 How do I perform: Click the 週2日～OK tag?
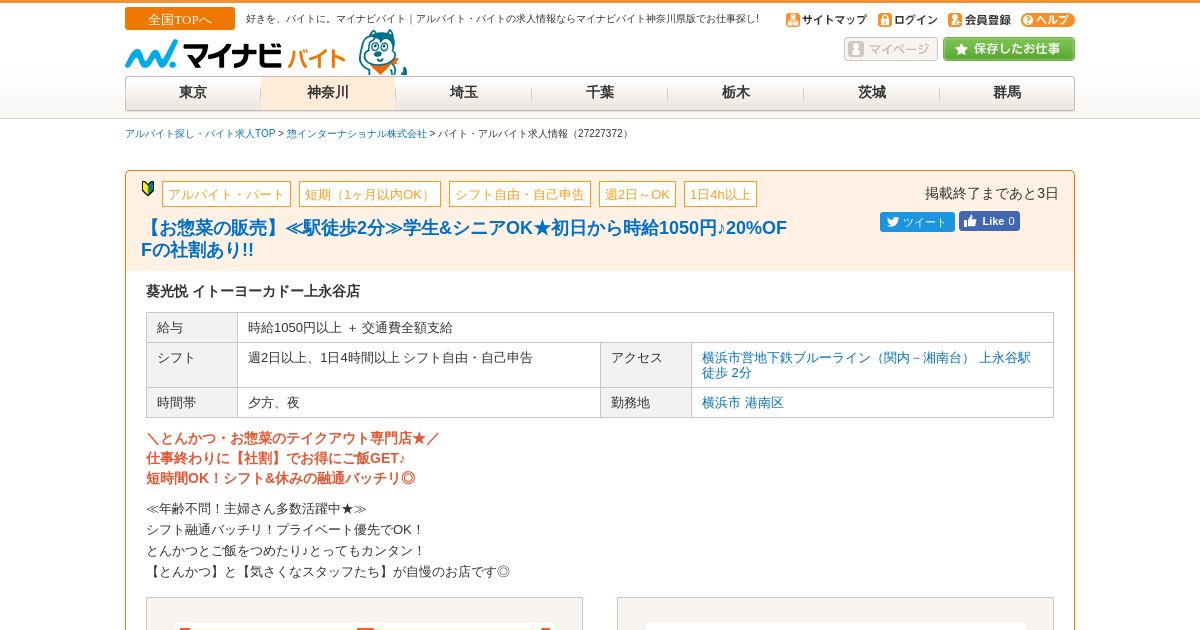637,194
